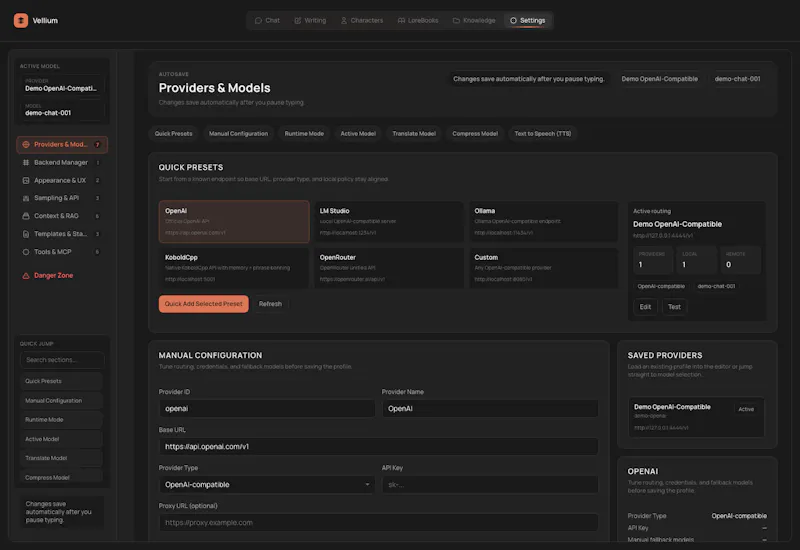Open Sampling & API settings section
The image size is (800, 550).
pos(62,198)
